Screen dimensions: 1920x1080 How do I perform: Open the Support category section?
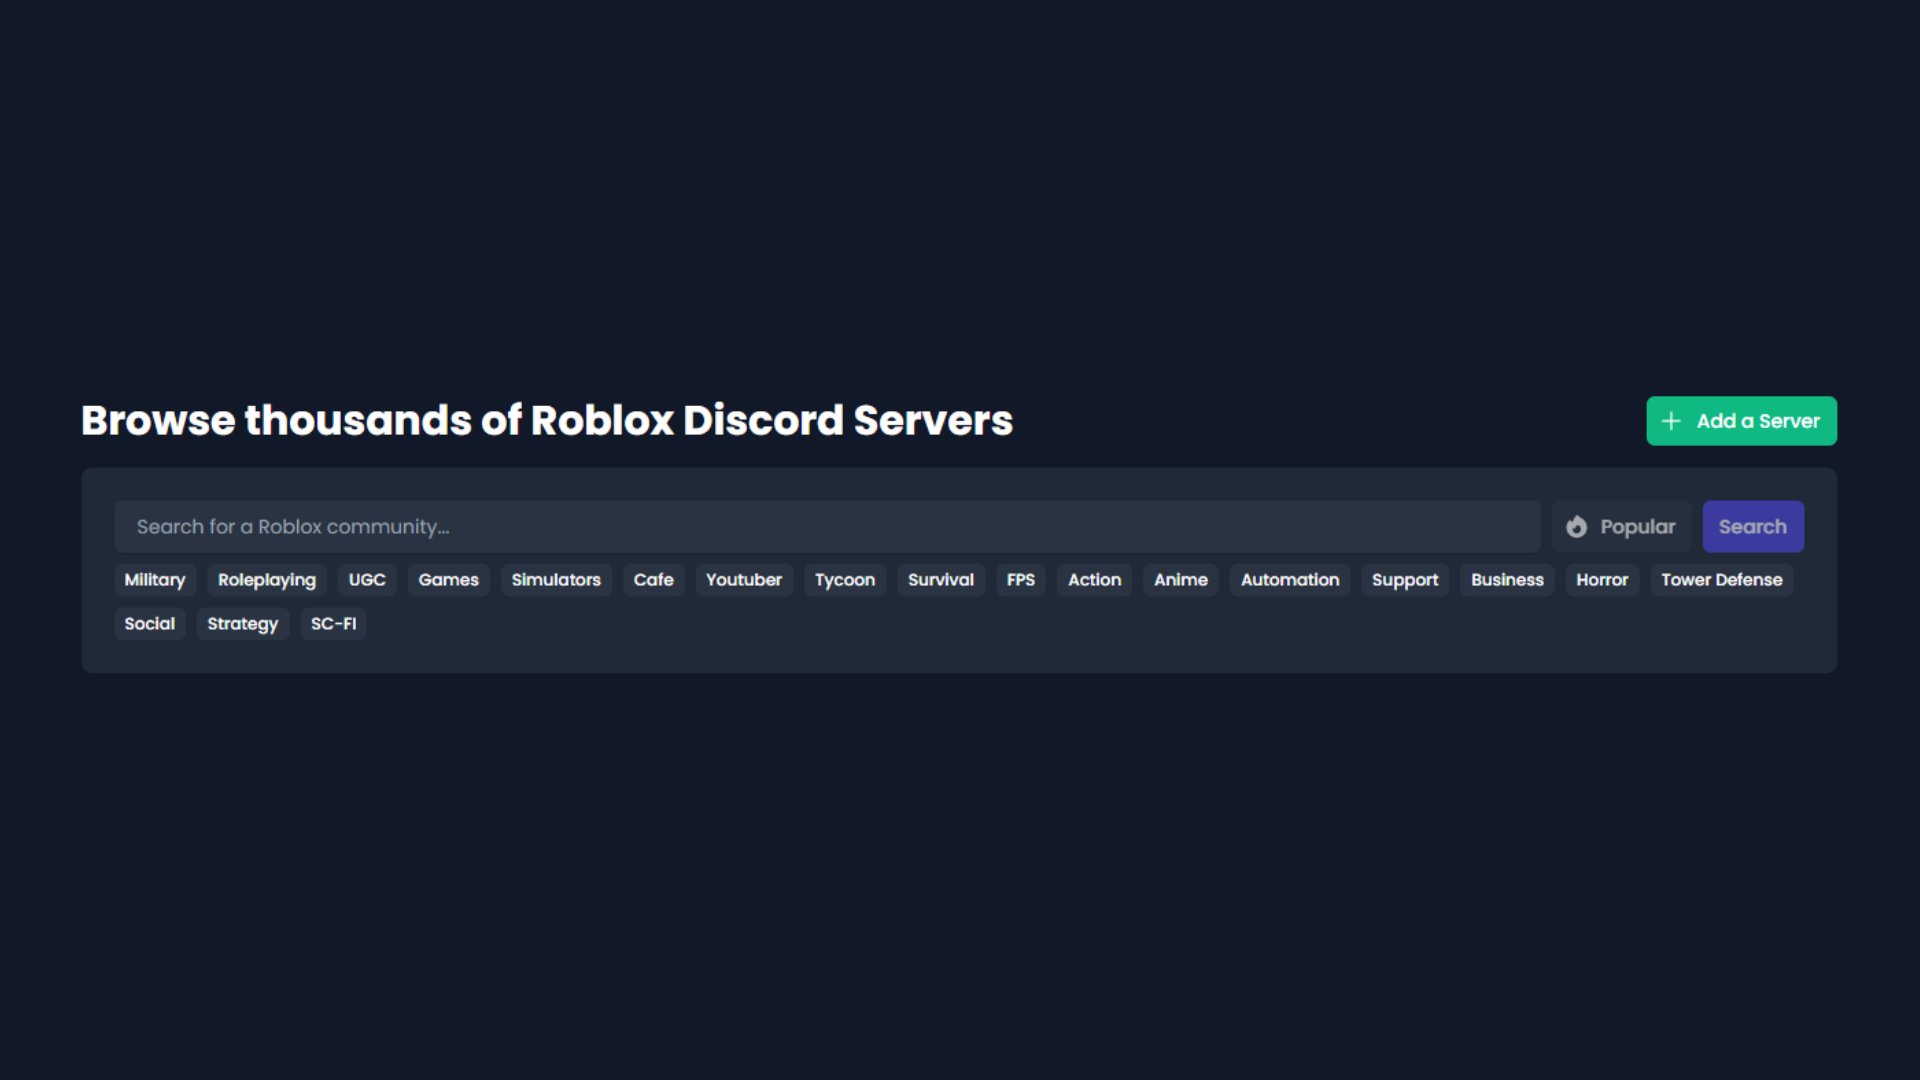tap(1404, 579)
